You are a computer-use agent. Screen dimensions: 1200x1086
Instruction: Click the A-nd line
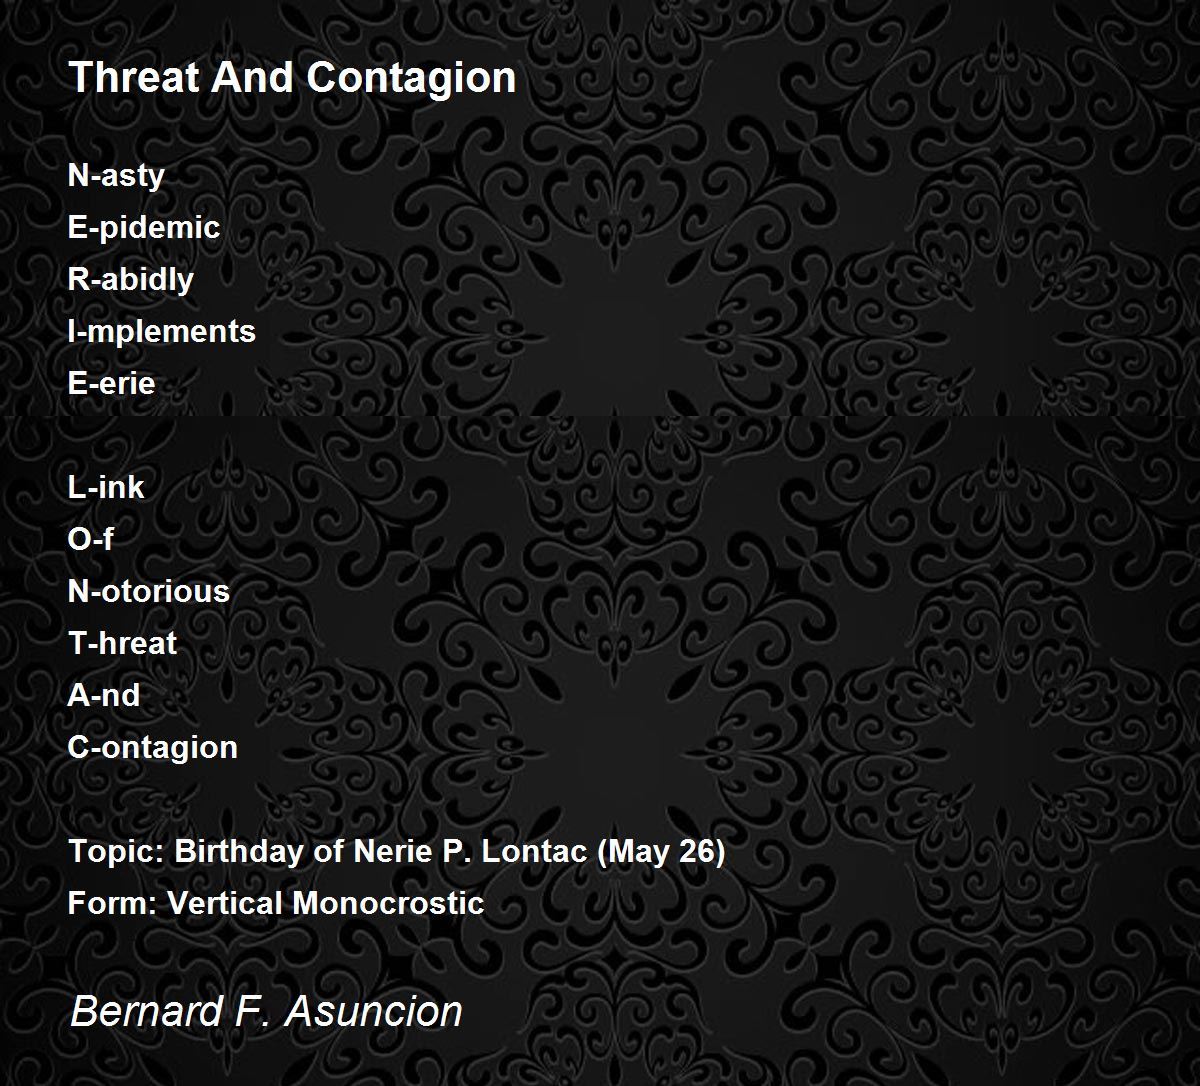(104, 696)
